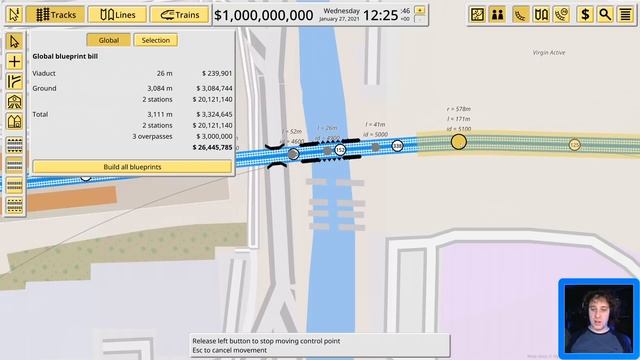The height and width of the screenshot is (360, 640).
Task: Toggle the population overlay icon
Action: (x=497, y=15)
